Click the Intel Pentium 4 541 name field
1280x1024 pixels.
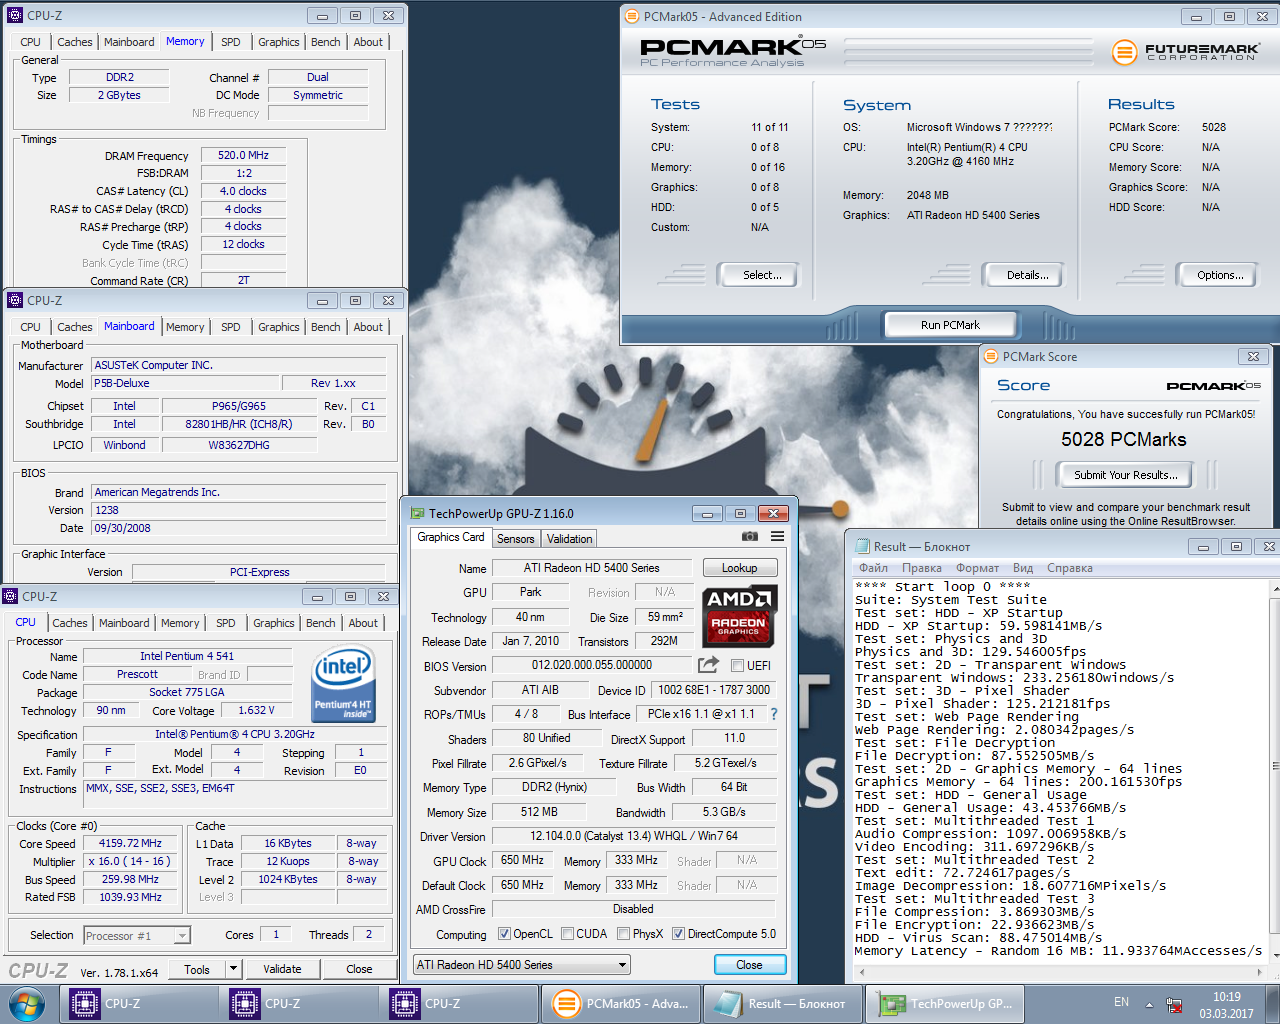pyautogui.click(x=187, y=656)
